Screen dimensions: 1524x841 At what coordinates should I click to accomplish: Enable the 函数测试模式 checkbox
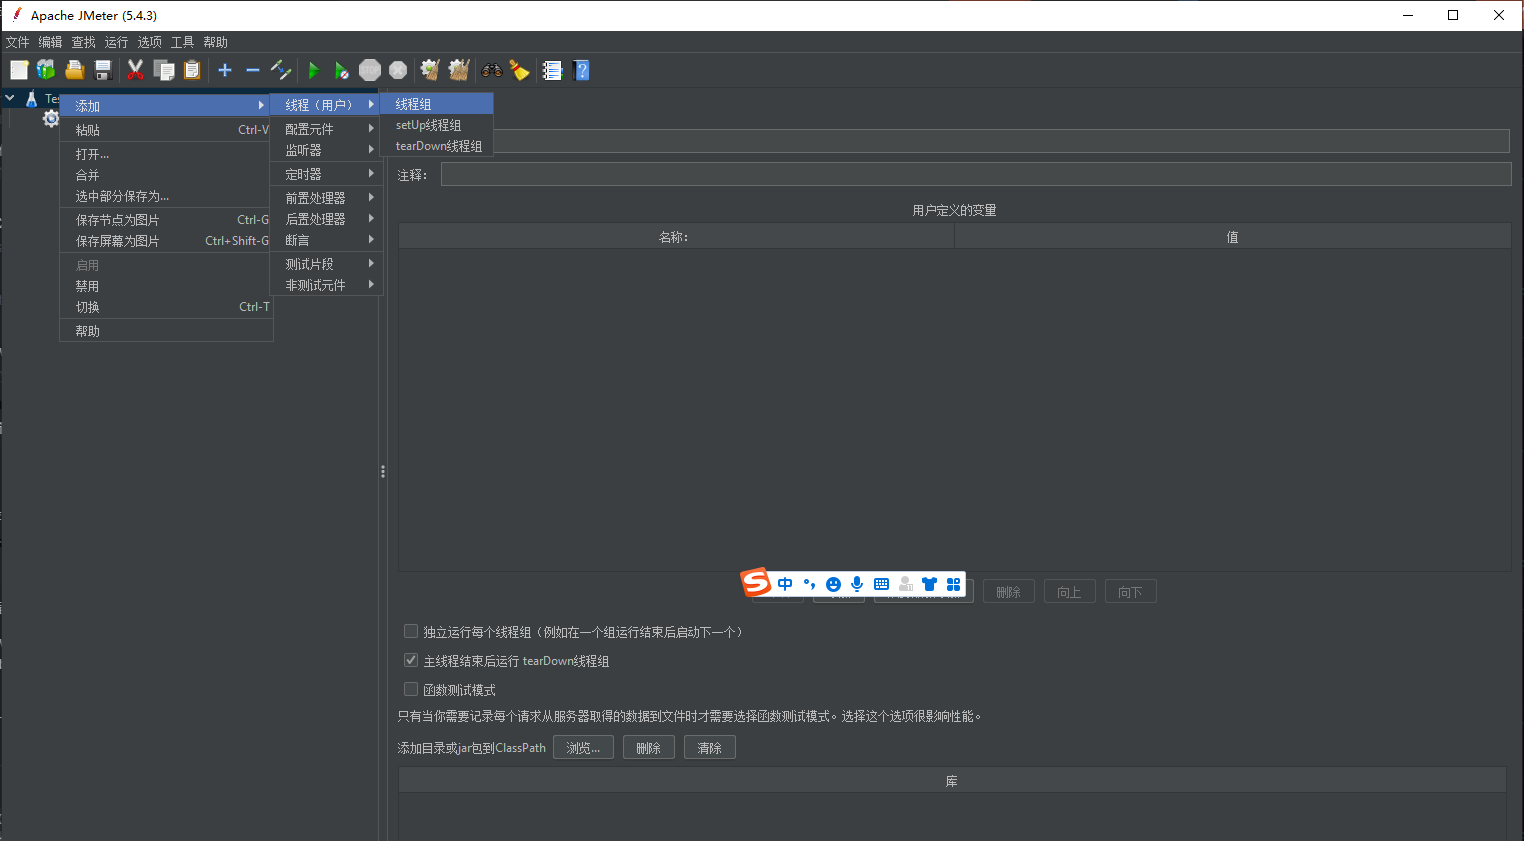tap(410, 689)
